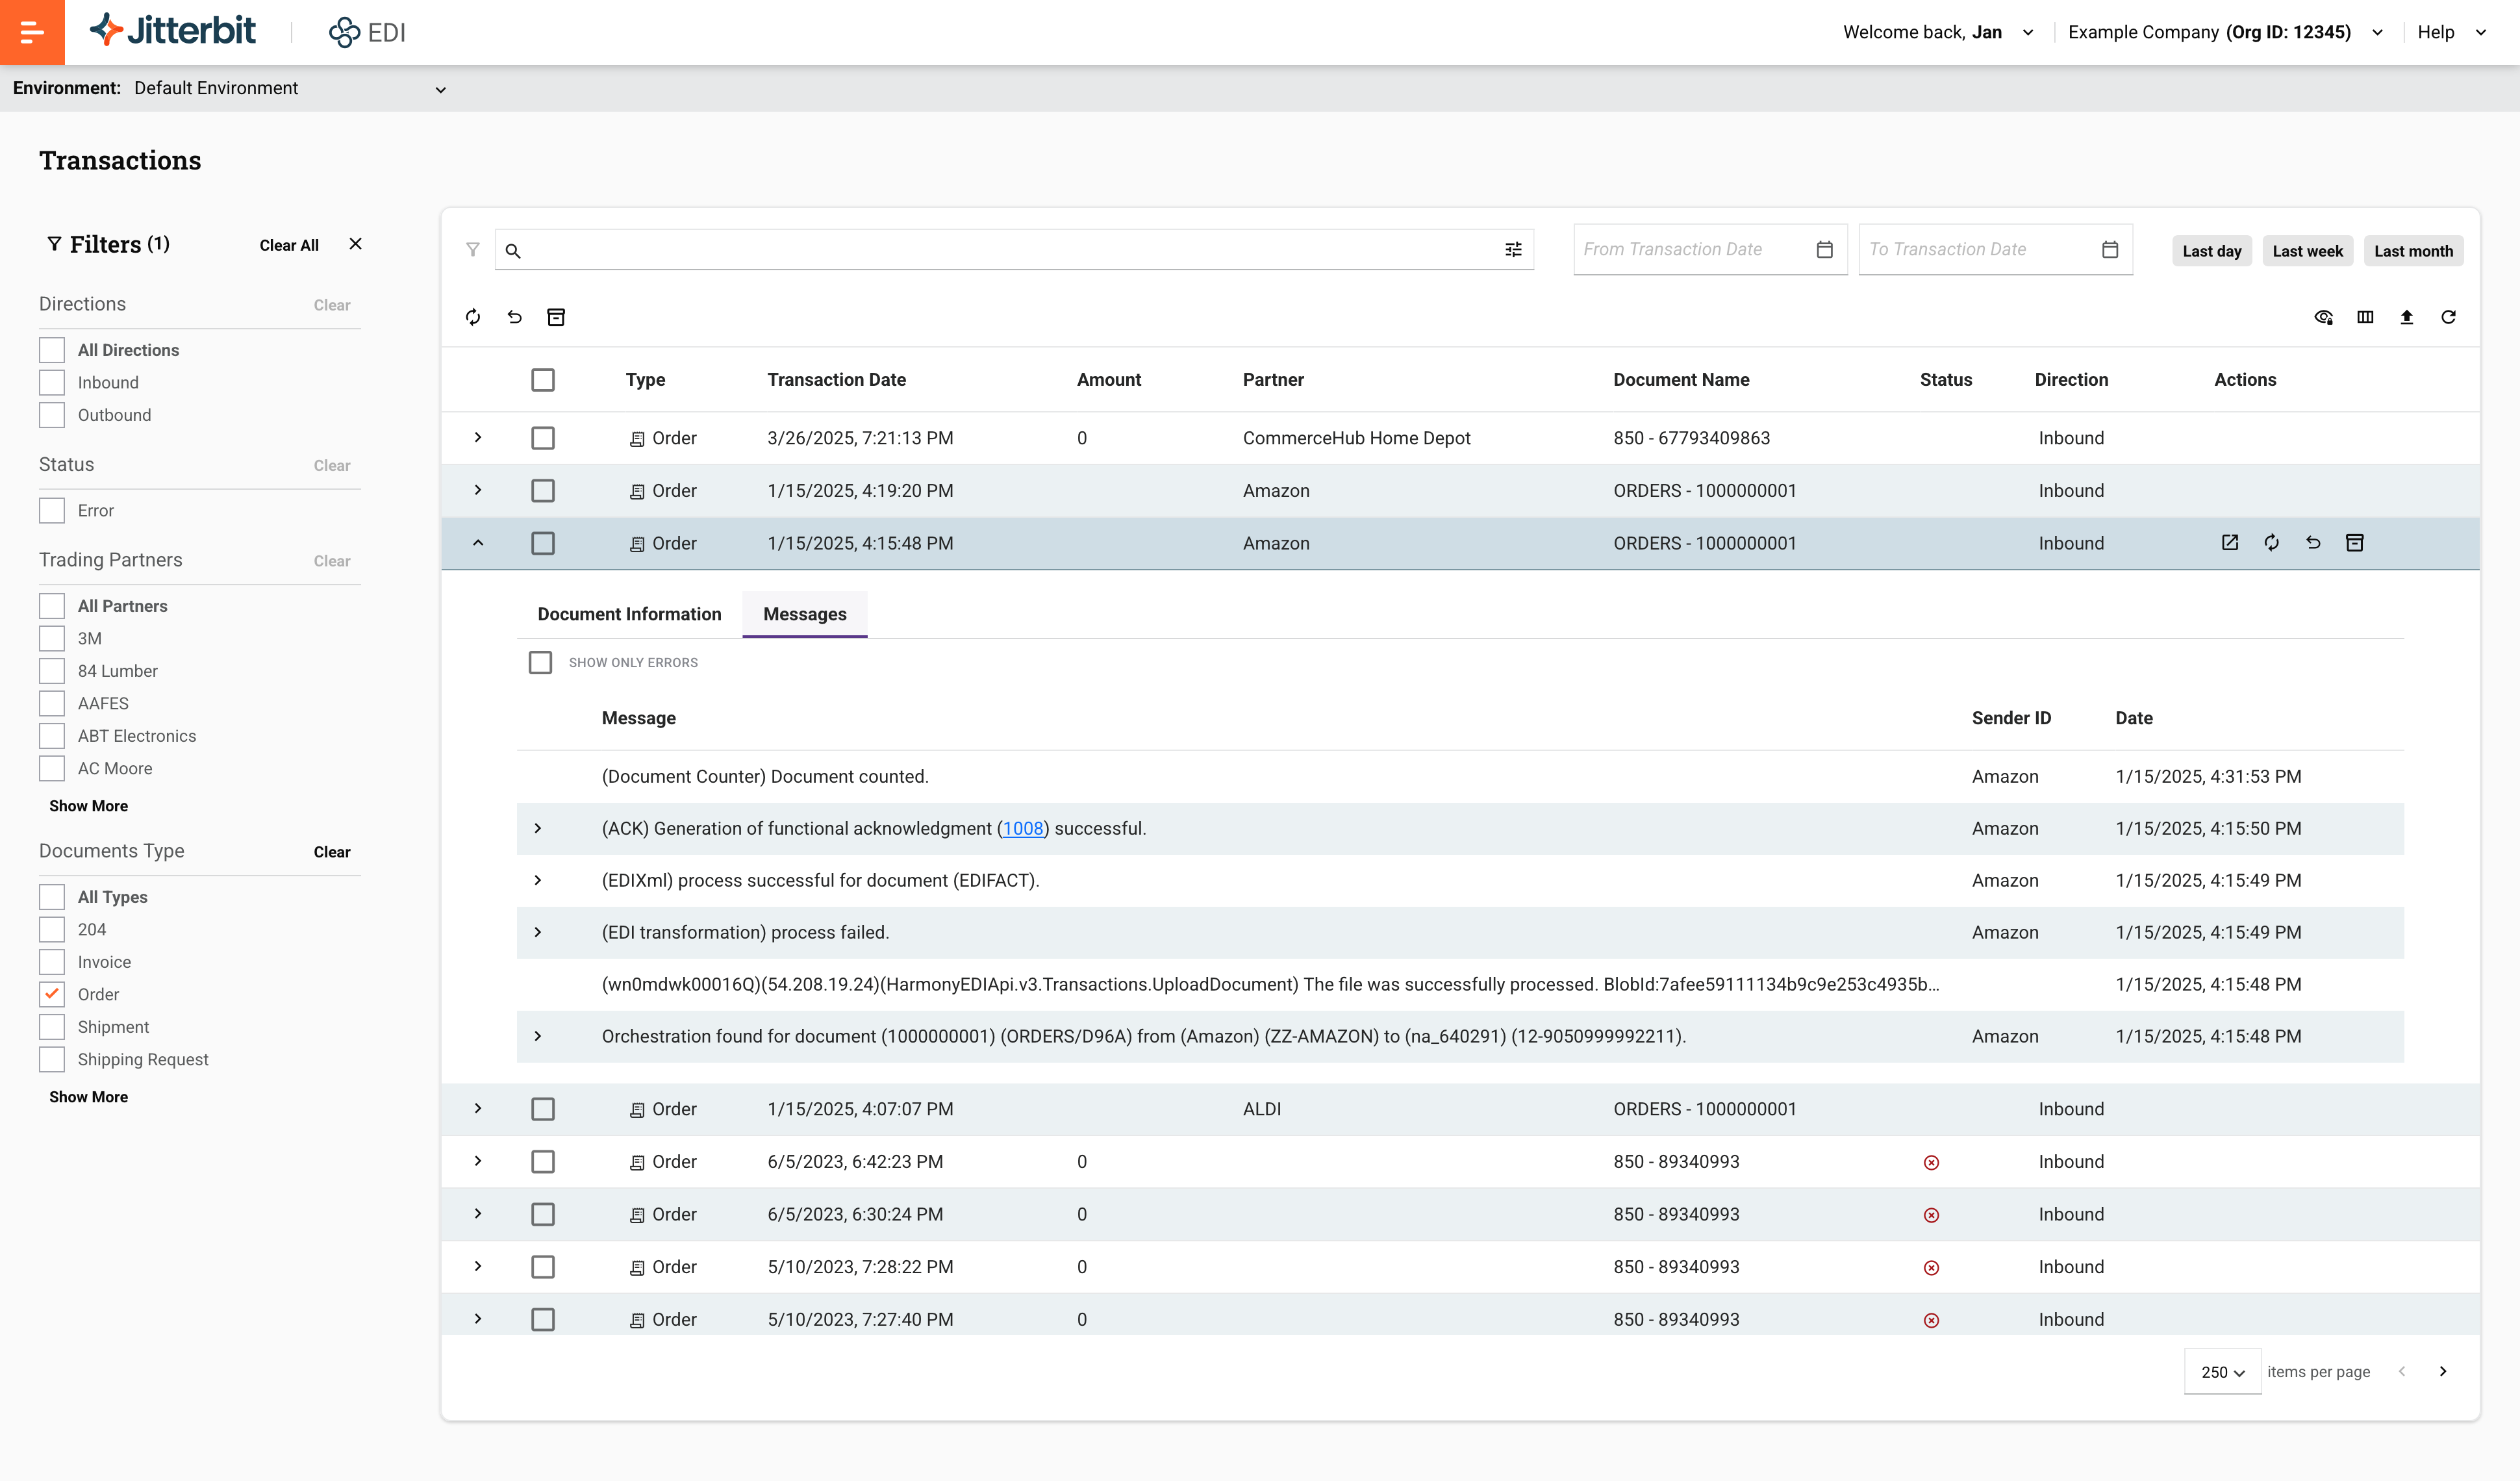Switch to Document Information tab
2520x1481 pixels.
point(629,614)
